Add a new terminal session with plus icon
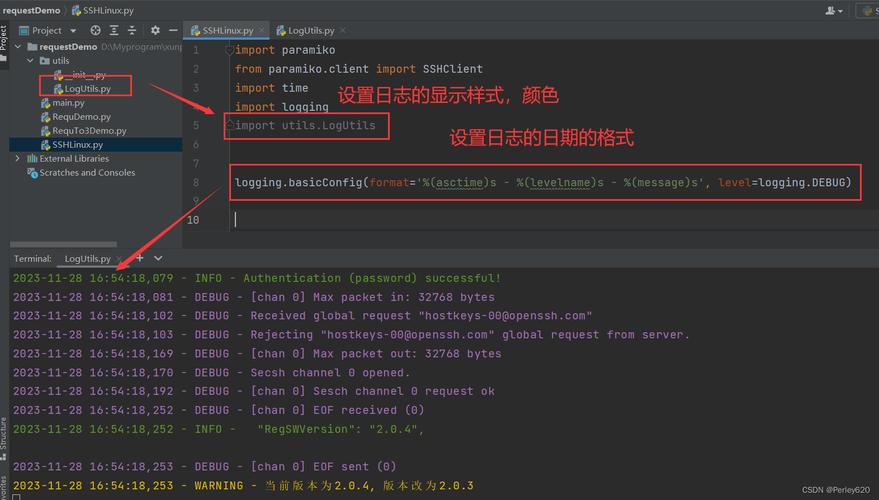 (141, 258)
